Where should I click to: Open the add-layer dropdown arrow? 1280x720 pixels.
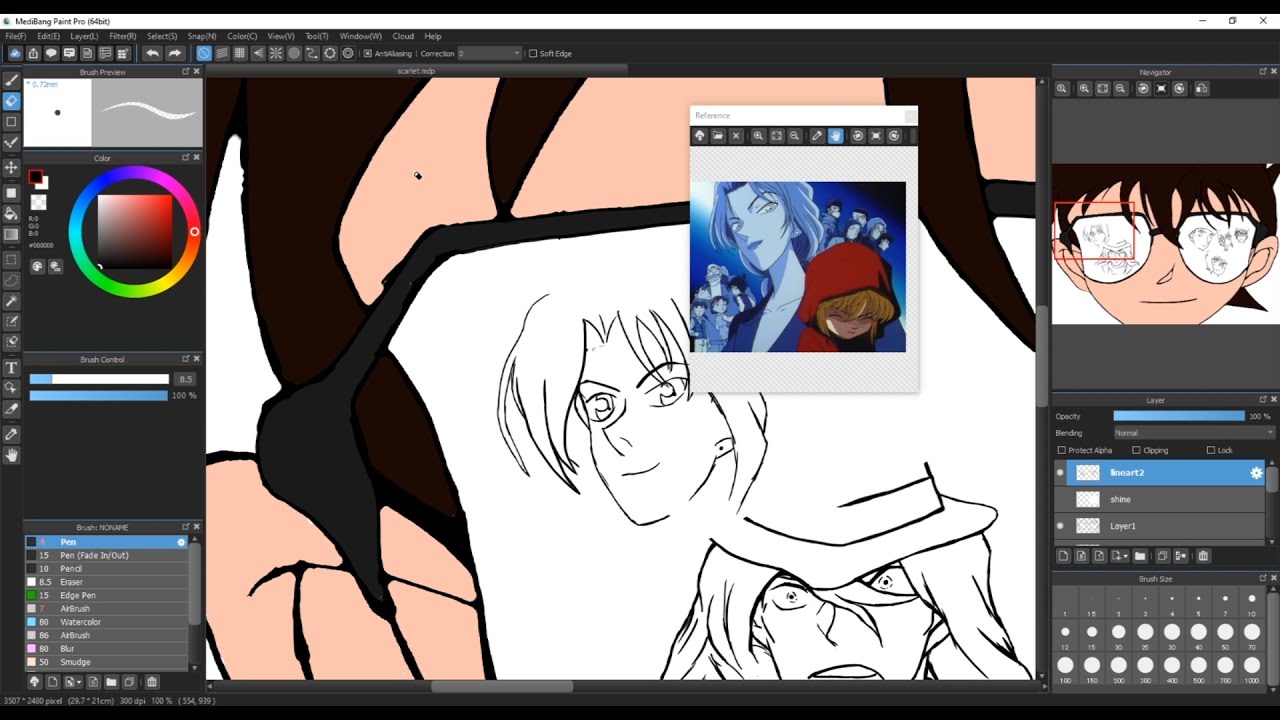tap(1126, 556)
